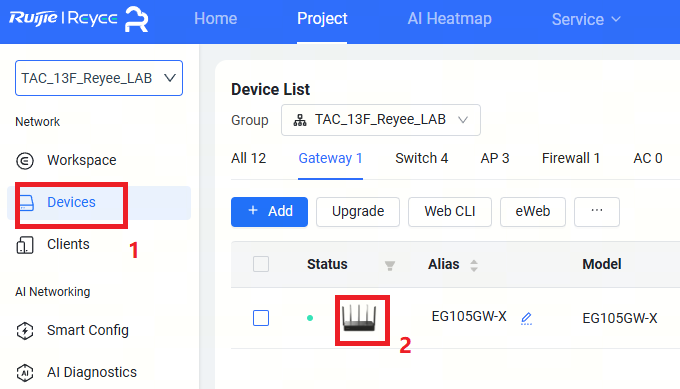Click the Smart Config icon
Image resolution: width=680 pixels, height=389 pixels.
tap(25, 330)
